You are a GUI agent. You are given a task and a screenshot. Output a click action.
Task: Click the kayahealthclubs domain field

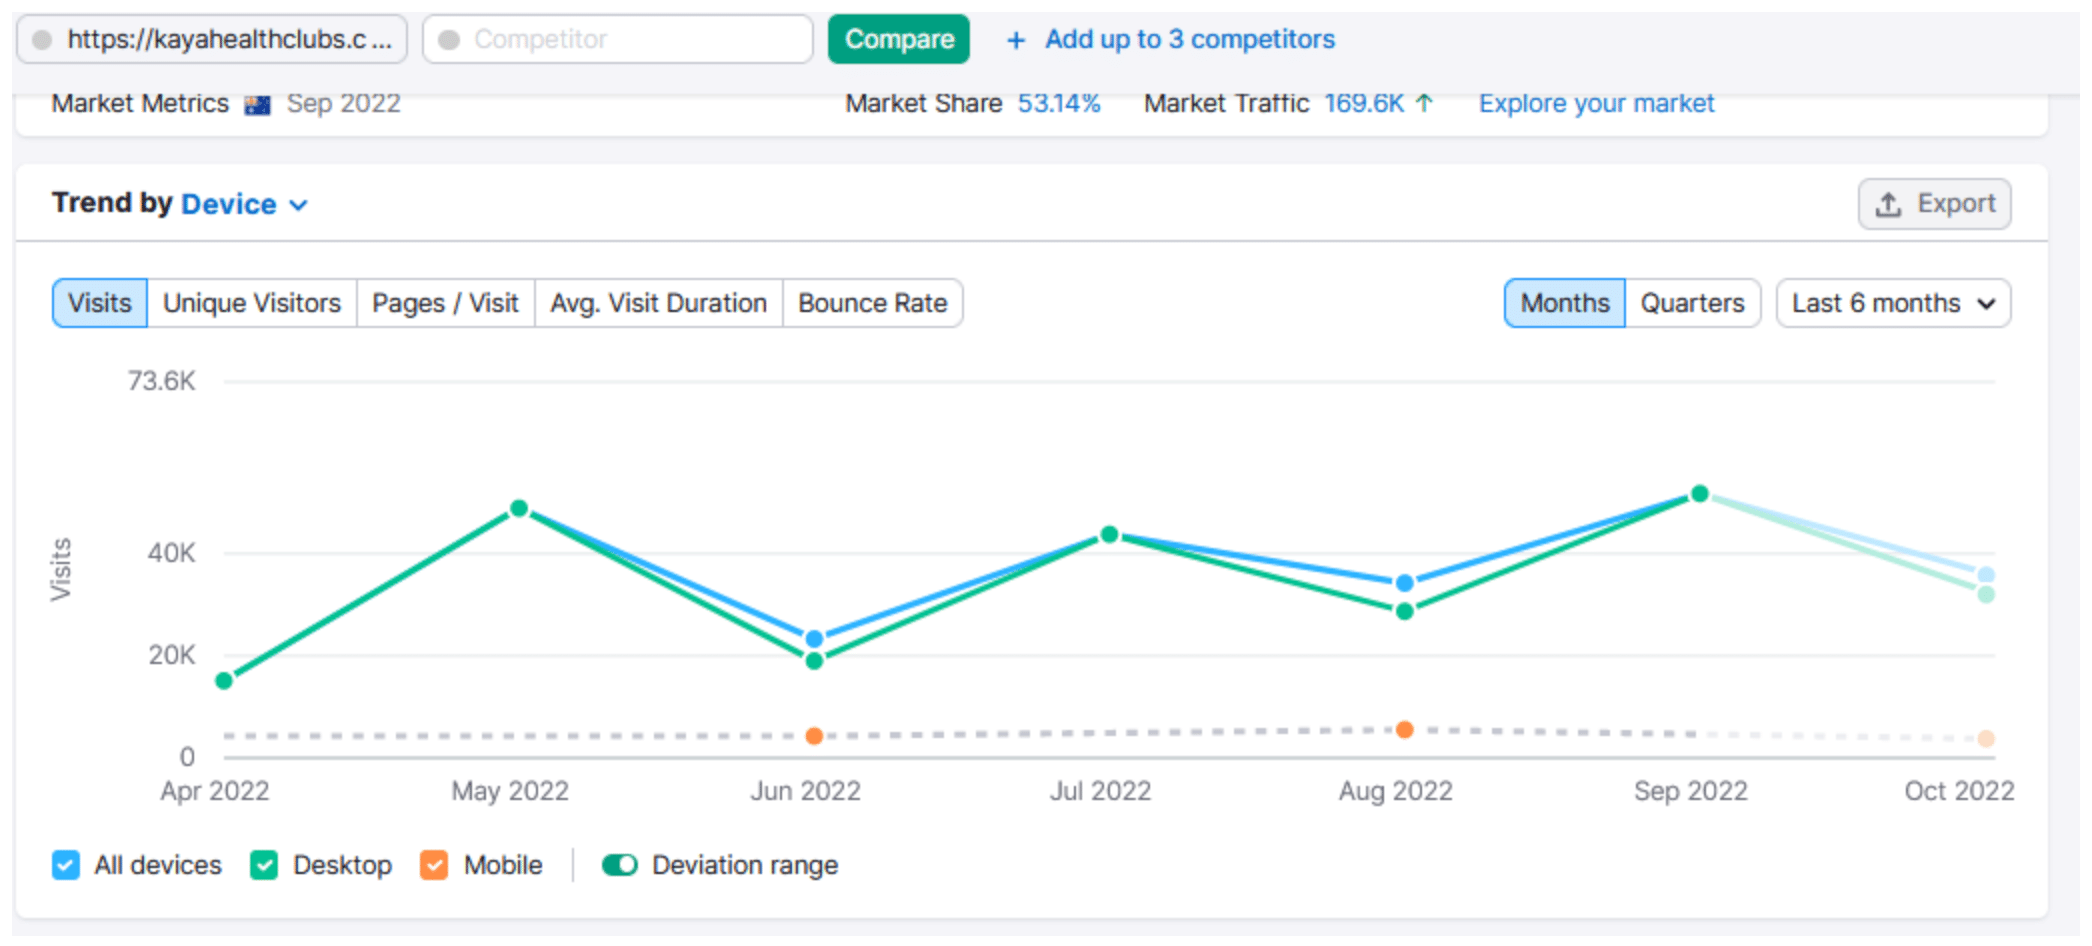coord(212,39)
